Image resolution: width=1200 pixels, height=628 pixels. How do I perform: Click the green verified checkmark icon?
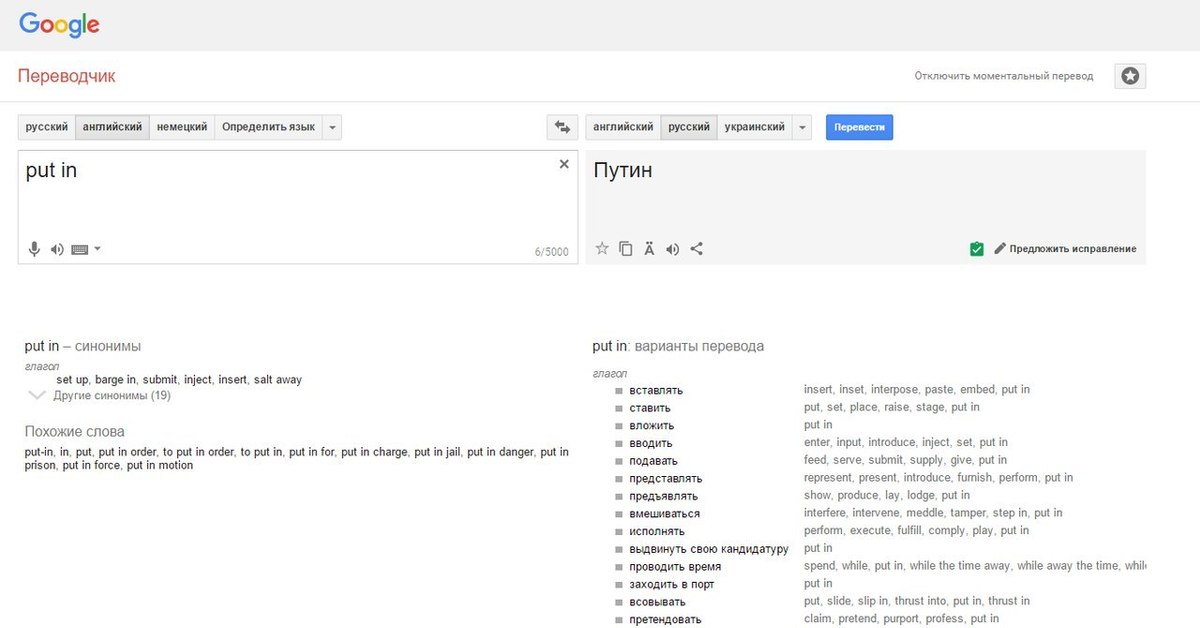tap(977, 249)
